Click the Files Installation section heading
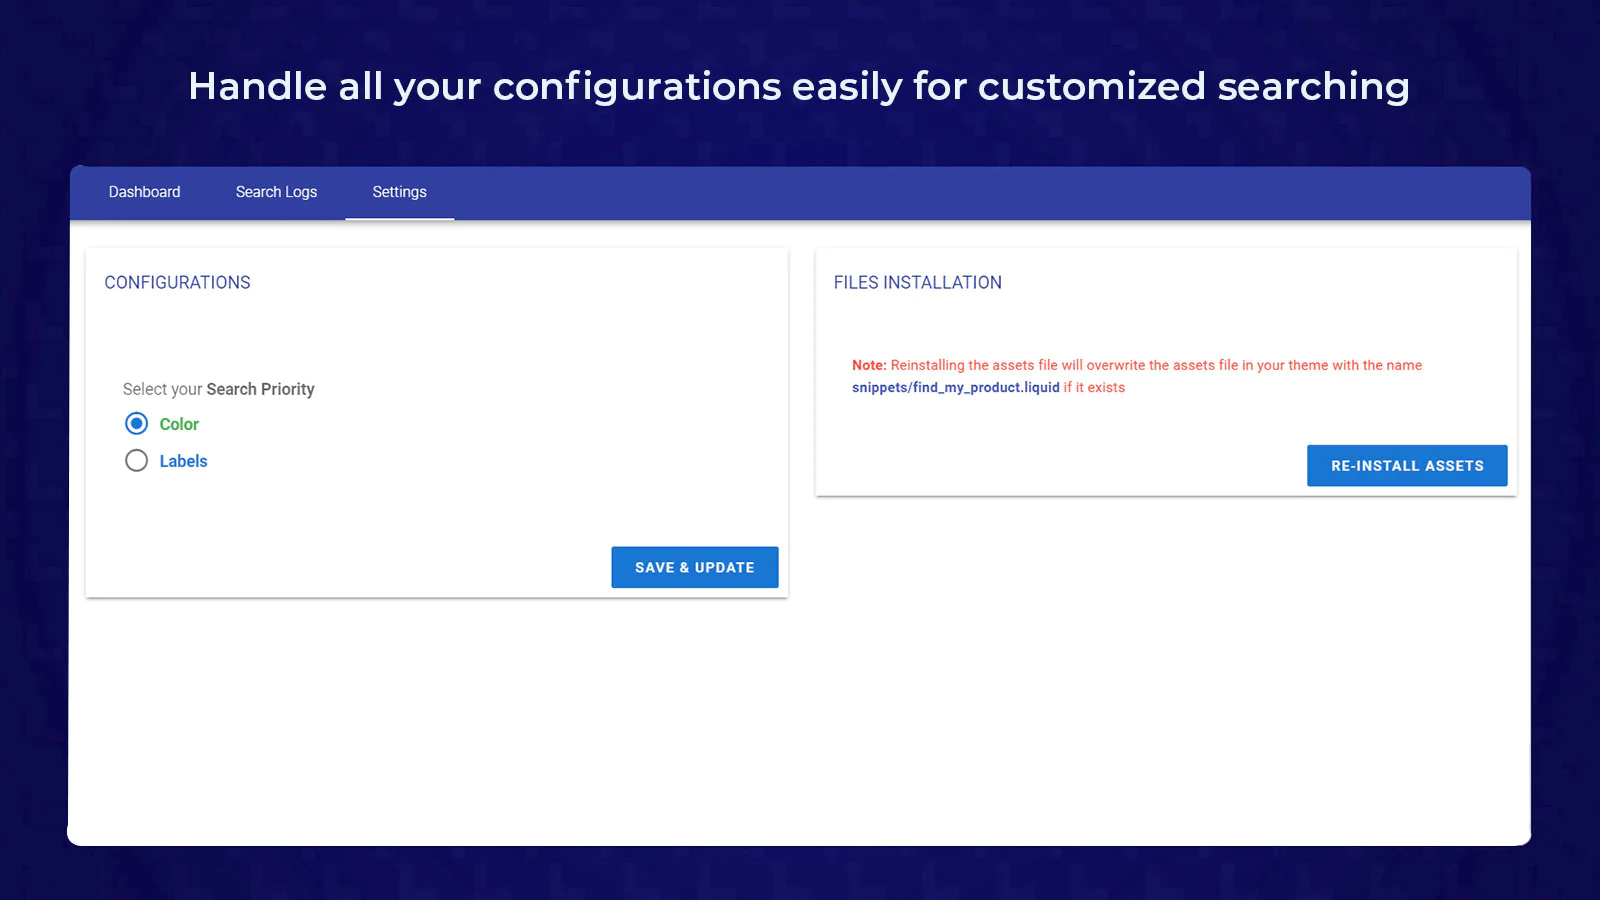Screen dimensions: 1600x900 (x=917, y=283)
